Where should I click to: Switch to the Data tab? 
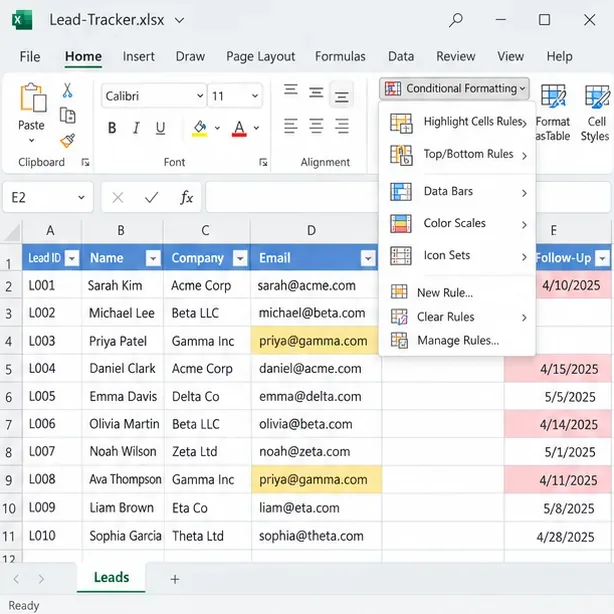(401, 56)
